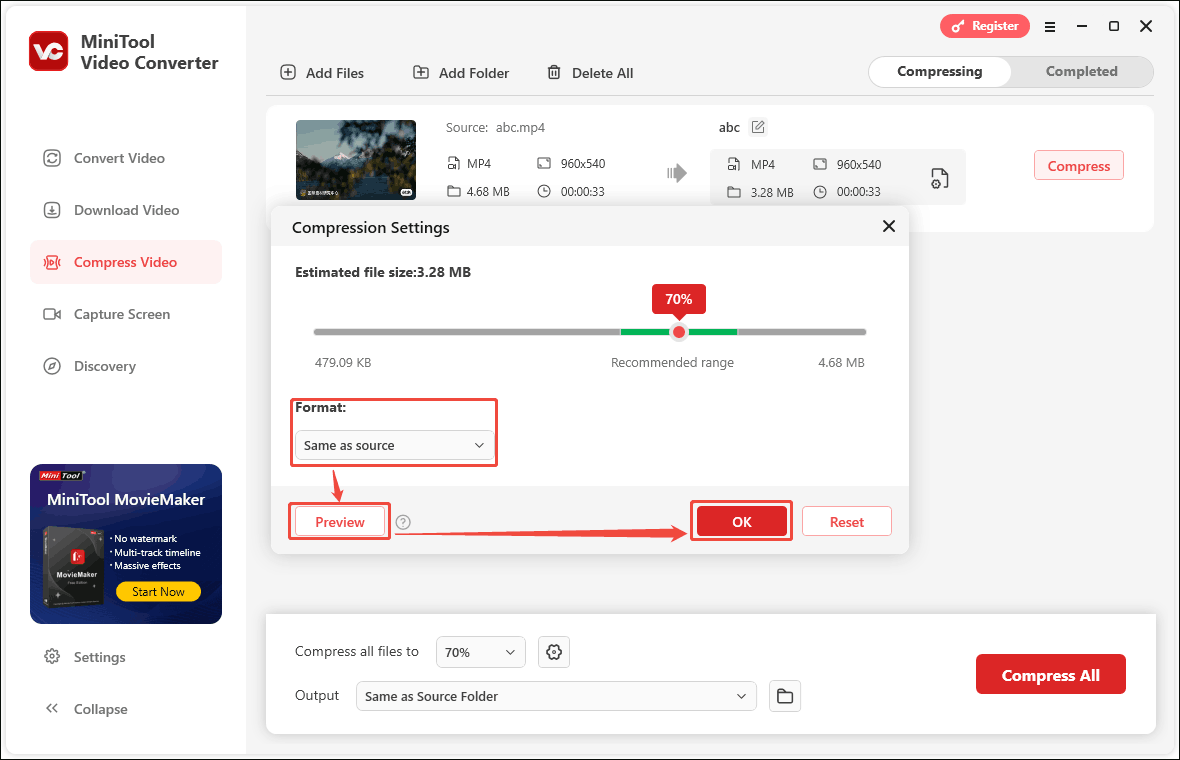The height and width of the screenshot is (760, 1180).
Task: Click OK in Compression Settings
Action: coord(741,521)
